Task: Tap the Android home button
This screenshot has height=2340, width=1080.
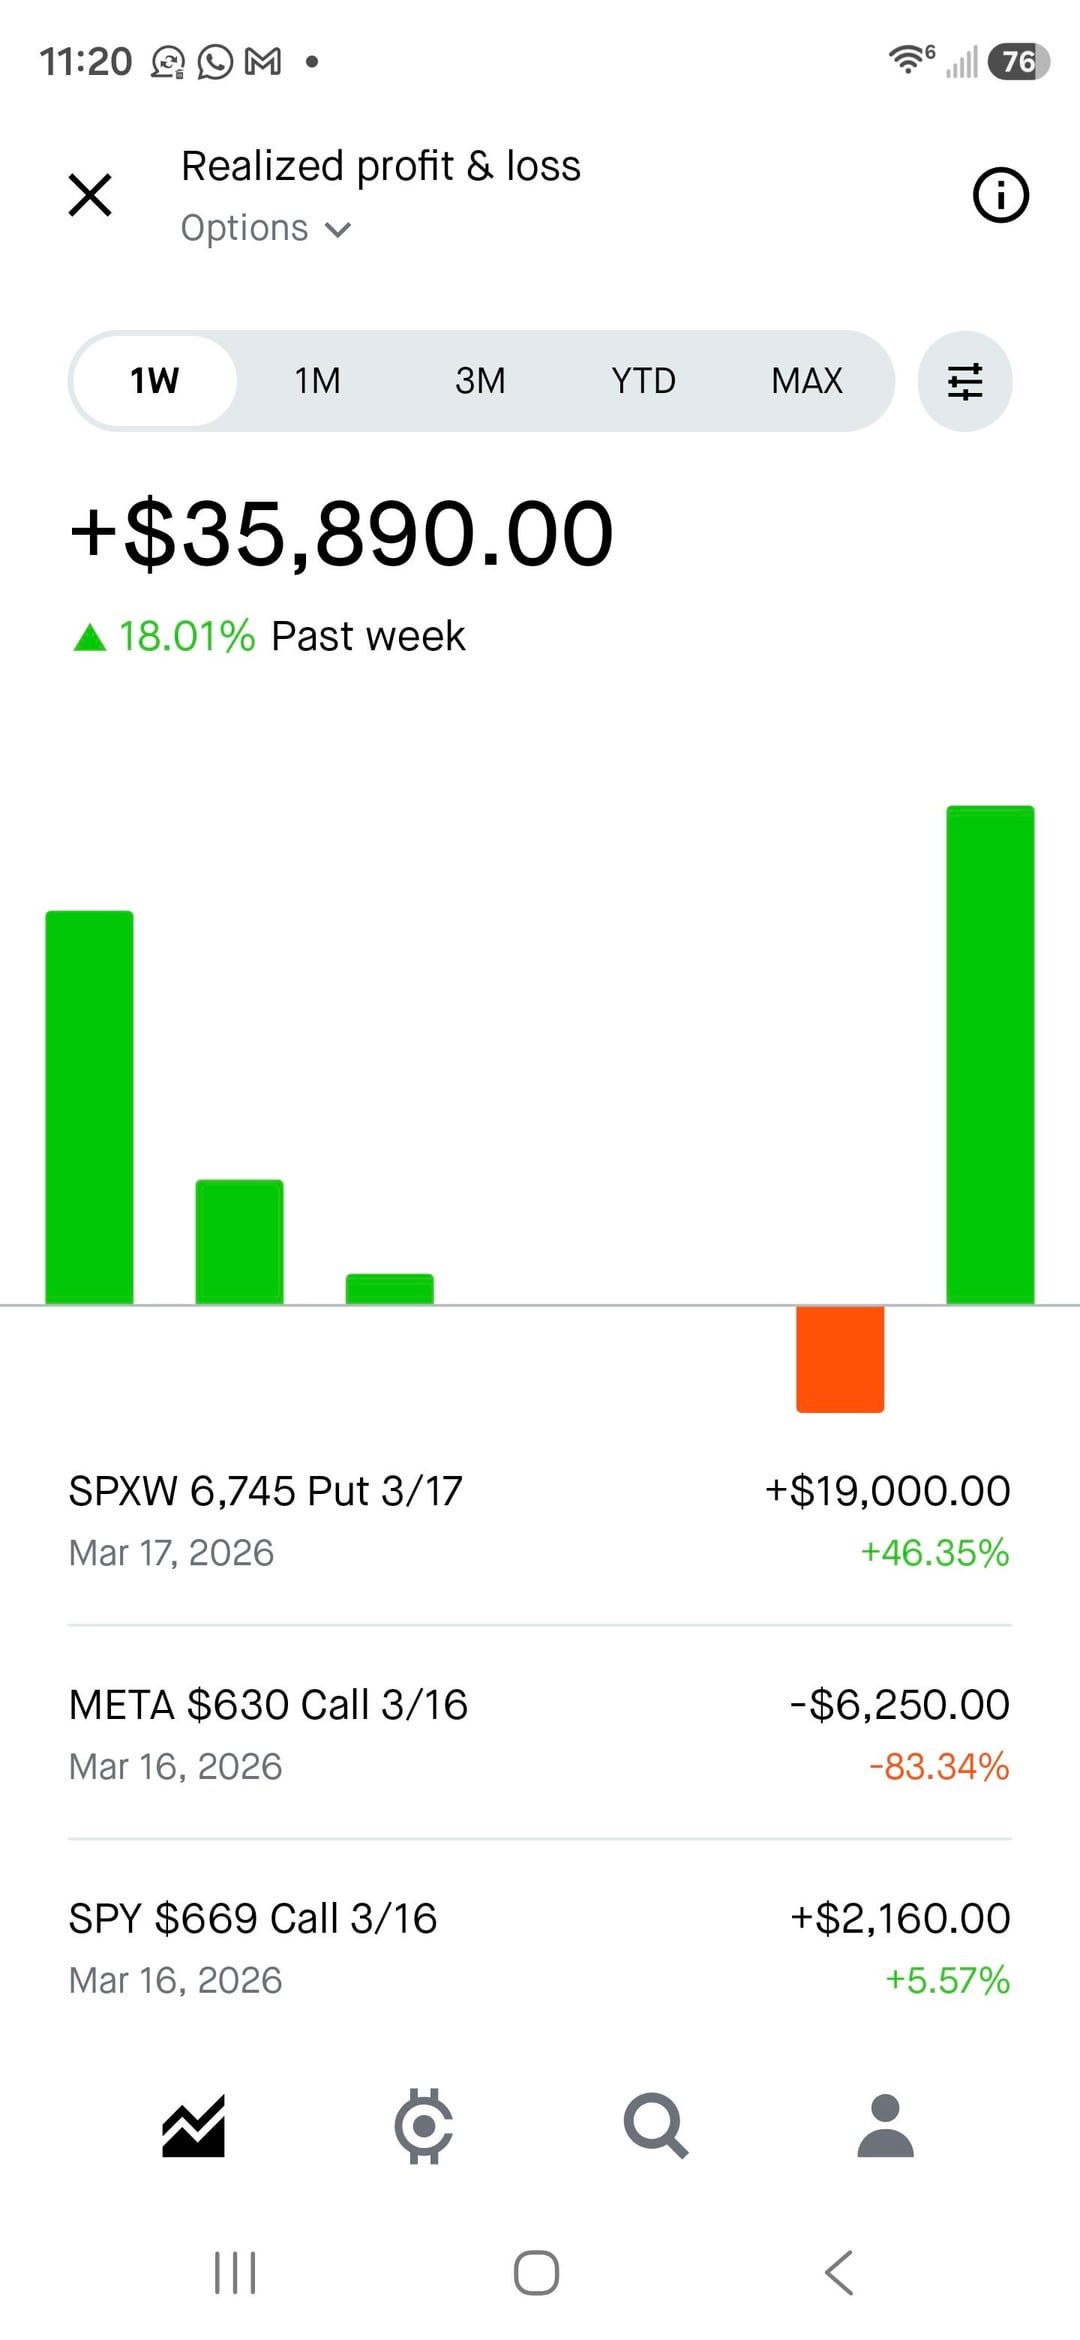Action: pos(536,2272)
